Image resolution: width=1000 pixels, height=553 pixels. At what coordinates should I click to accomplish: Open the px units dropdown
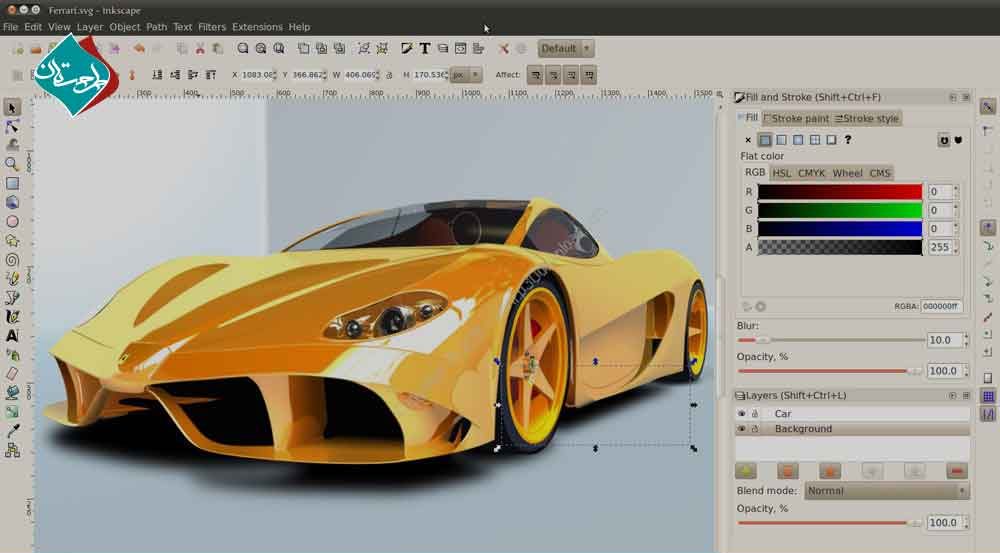pos(466,75)
